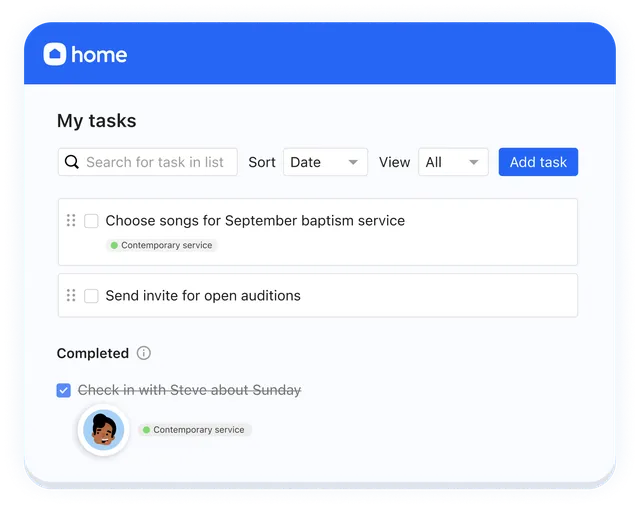639x507 pixels.
Task: Open completed task Check in with Steve
Action: 189,390
